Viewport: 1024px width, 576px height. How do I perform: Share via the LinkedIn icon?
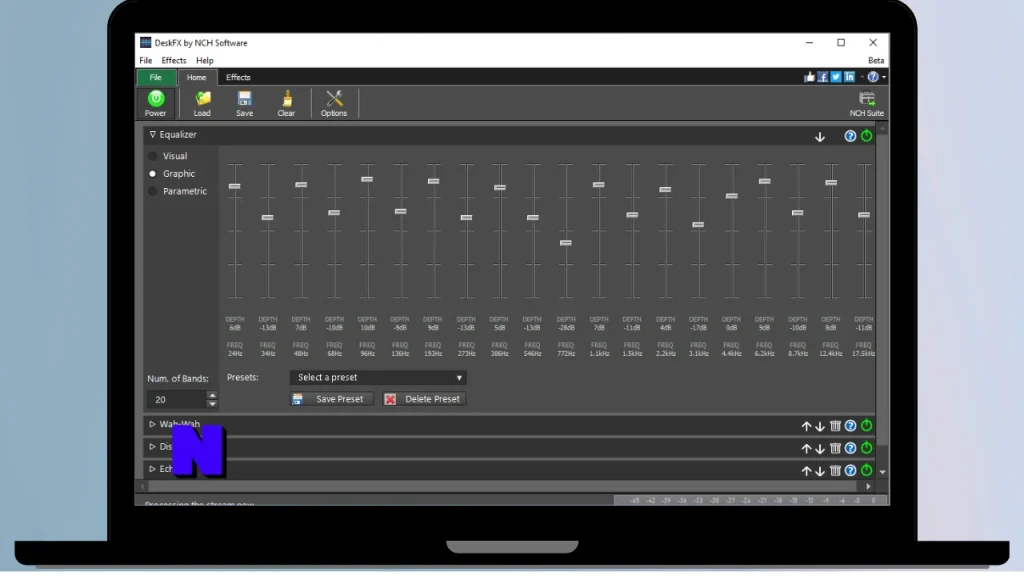849,77
